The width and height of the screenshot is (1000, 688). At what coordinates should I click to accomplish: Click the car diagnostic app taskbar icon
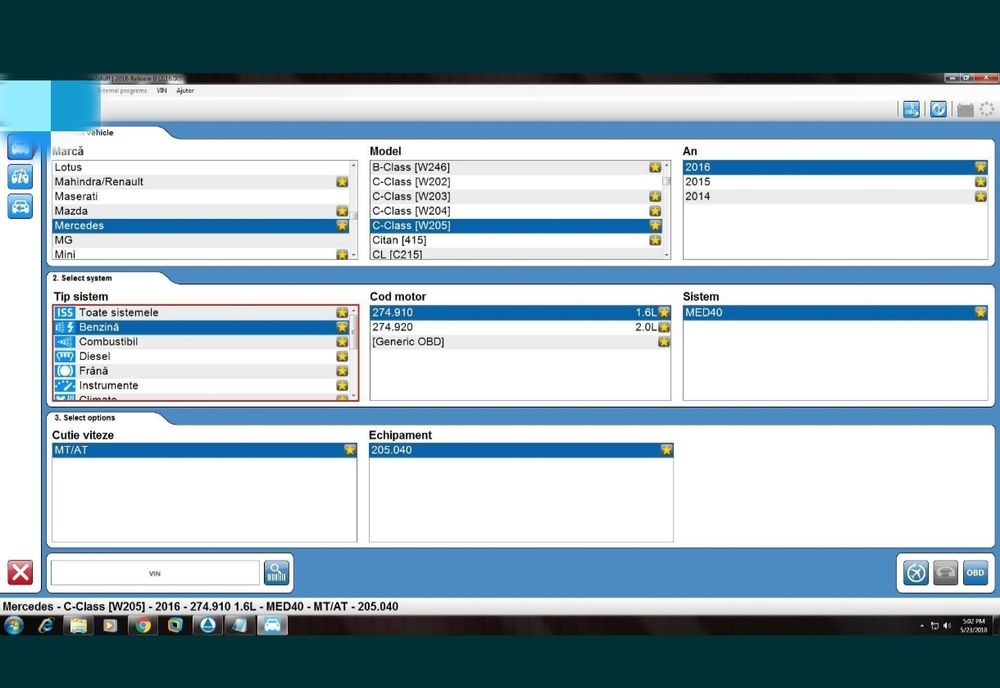click(x=272, y=626)
